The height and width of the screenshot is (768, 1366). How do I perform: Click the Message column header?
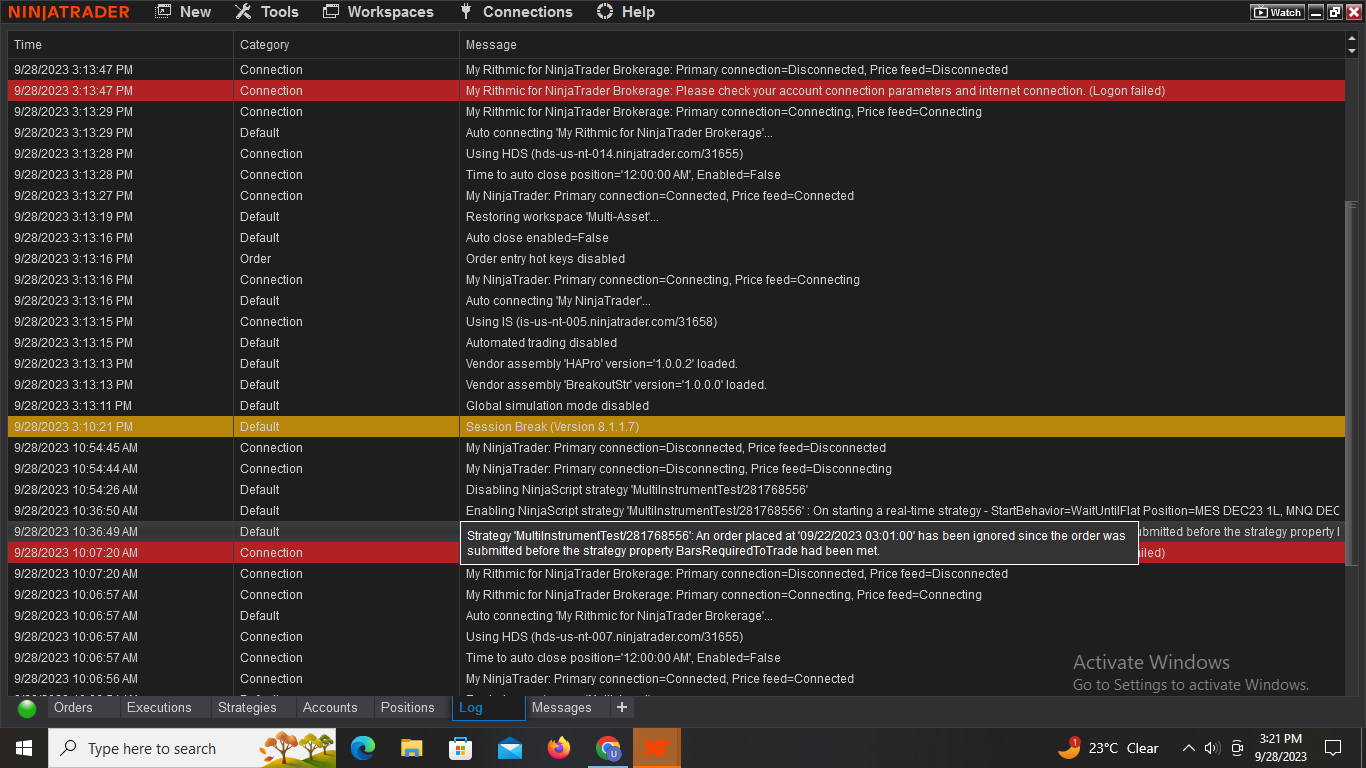pos(902,45)
